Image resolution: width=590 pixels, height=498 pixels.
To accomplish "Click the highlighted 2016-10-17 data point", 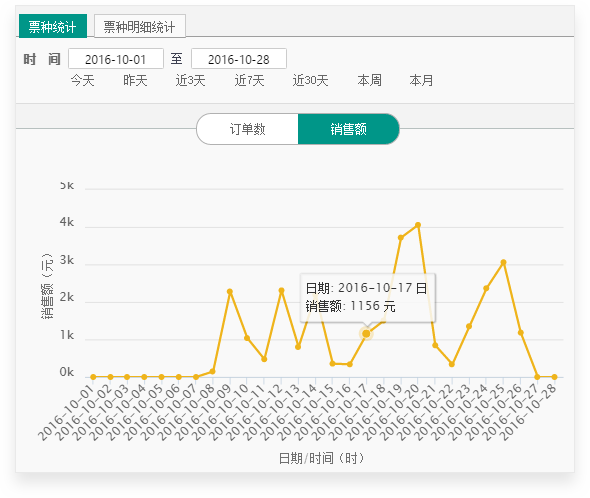I will (366, 334).
